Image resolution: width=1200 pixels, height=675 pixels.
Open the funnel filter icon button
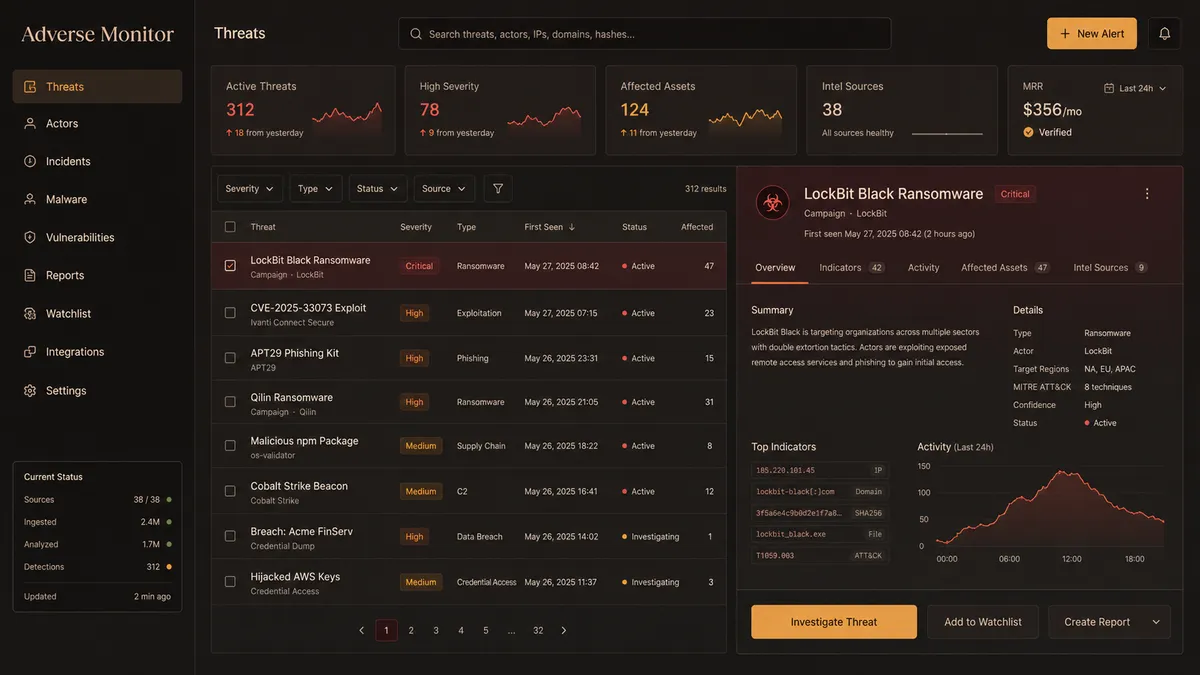(498, 189)
